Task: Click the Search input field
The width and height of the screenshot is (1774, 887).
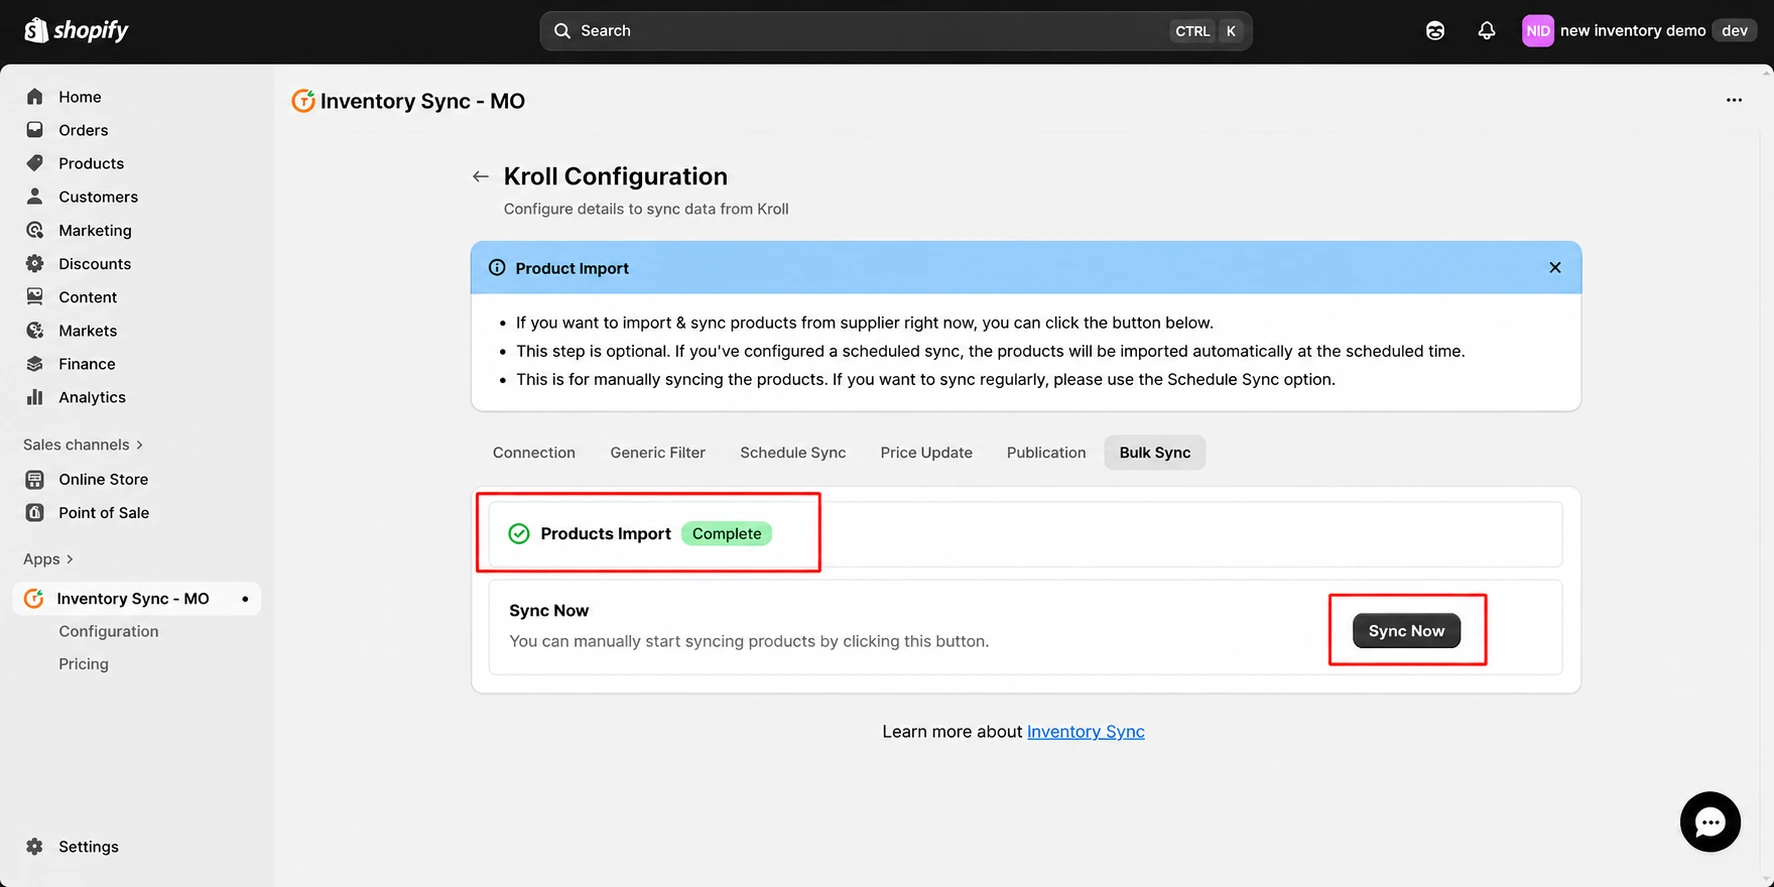Action: 896,31
